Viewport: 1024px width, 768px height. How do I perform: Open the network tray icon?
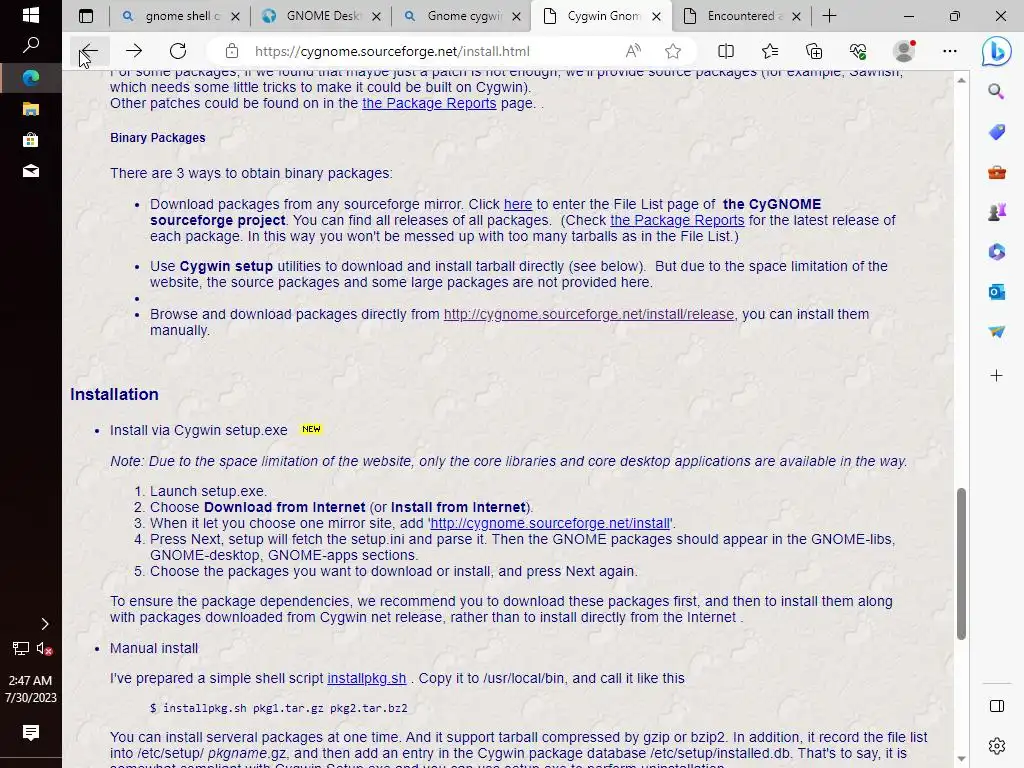[20, 648]
